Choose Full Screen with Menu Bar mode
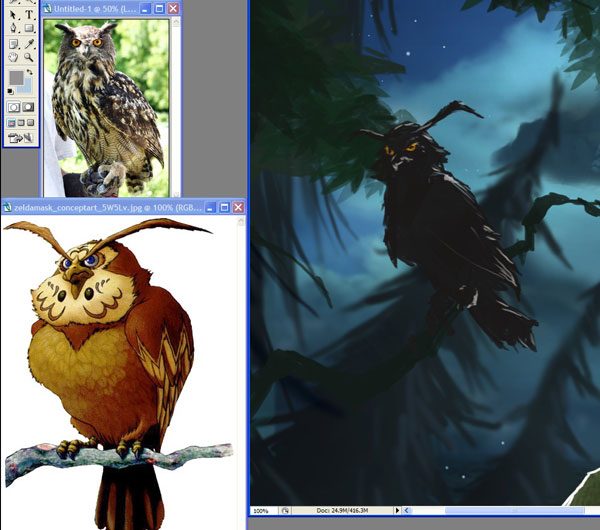This screenshot has height=530, width=600. [x=21, y=123]
